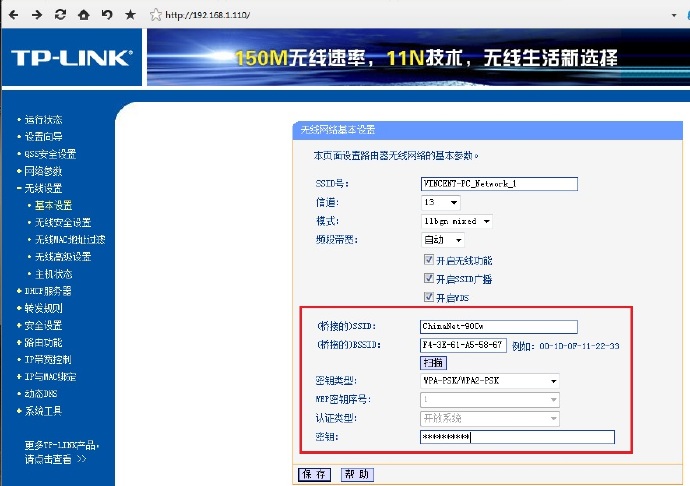Click the 本页面设置路由器无线网络的基本参数 description
The height and width of the screenshot is (486, 690).
tap(396, 156)
